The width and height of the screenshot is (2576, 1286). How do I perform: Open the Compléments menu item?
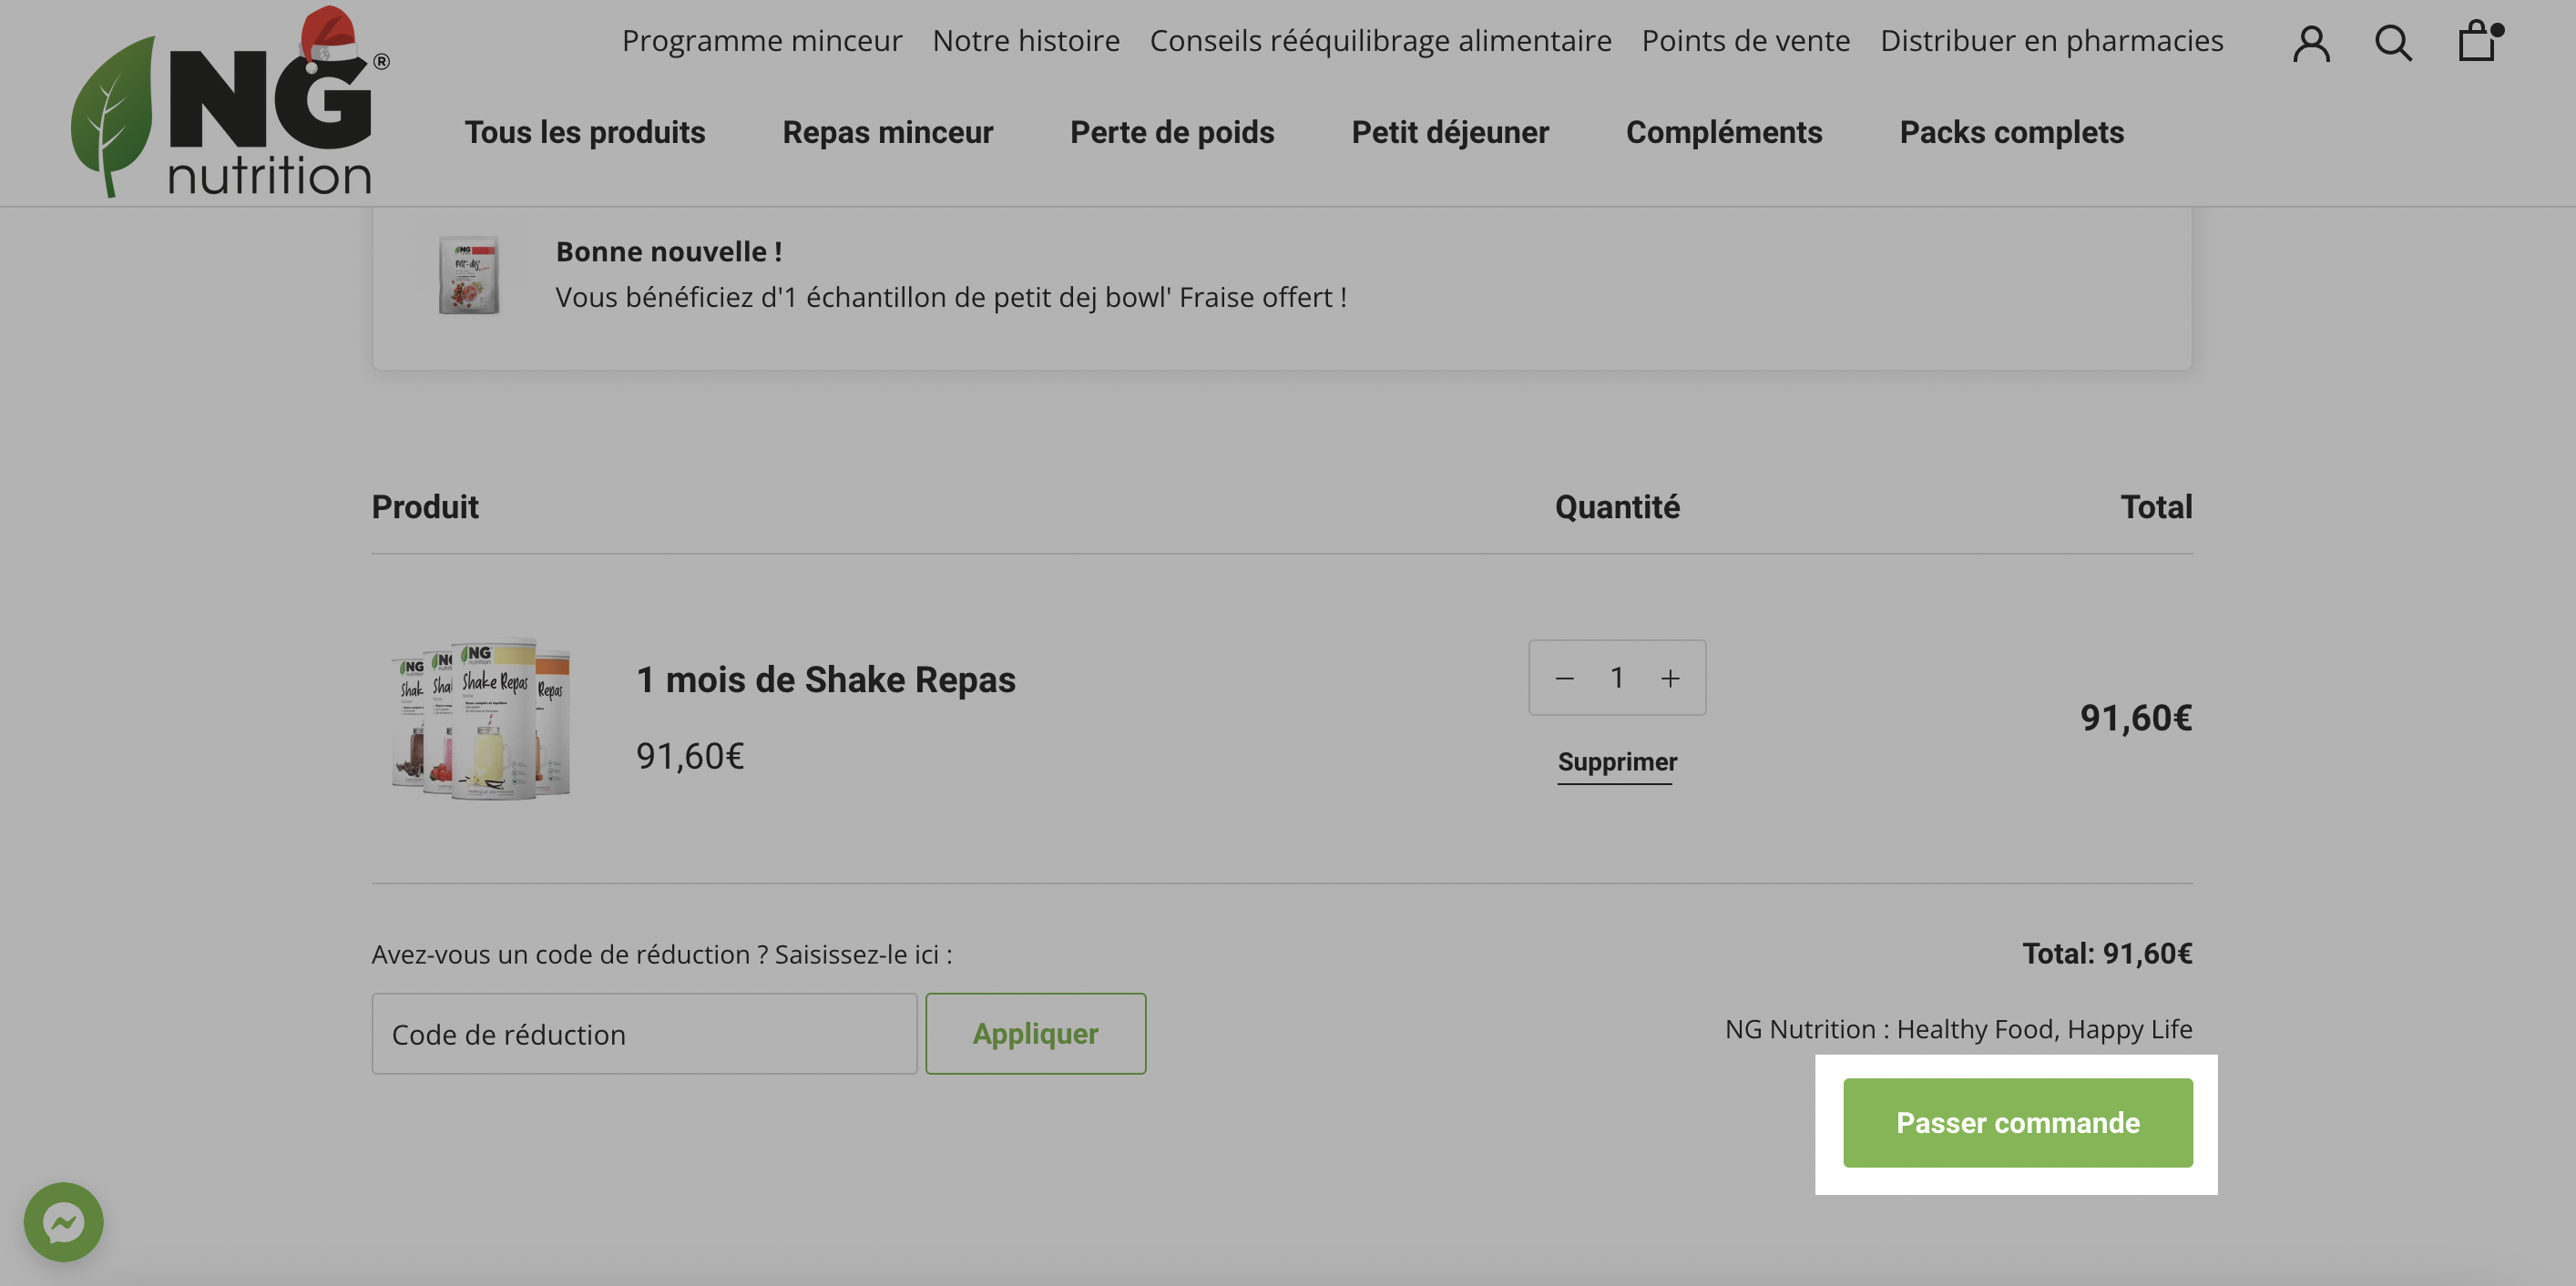(x=1724, y=132)
